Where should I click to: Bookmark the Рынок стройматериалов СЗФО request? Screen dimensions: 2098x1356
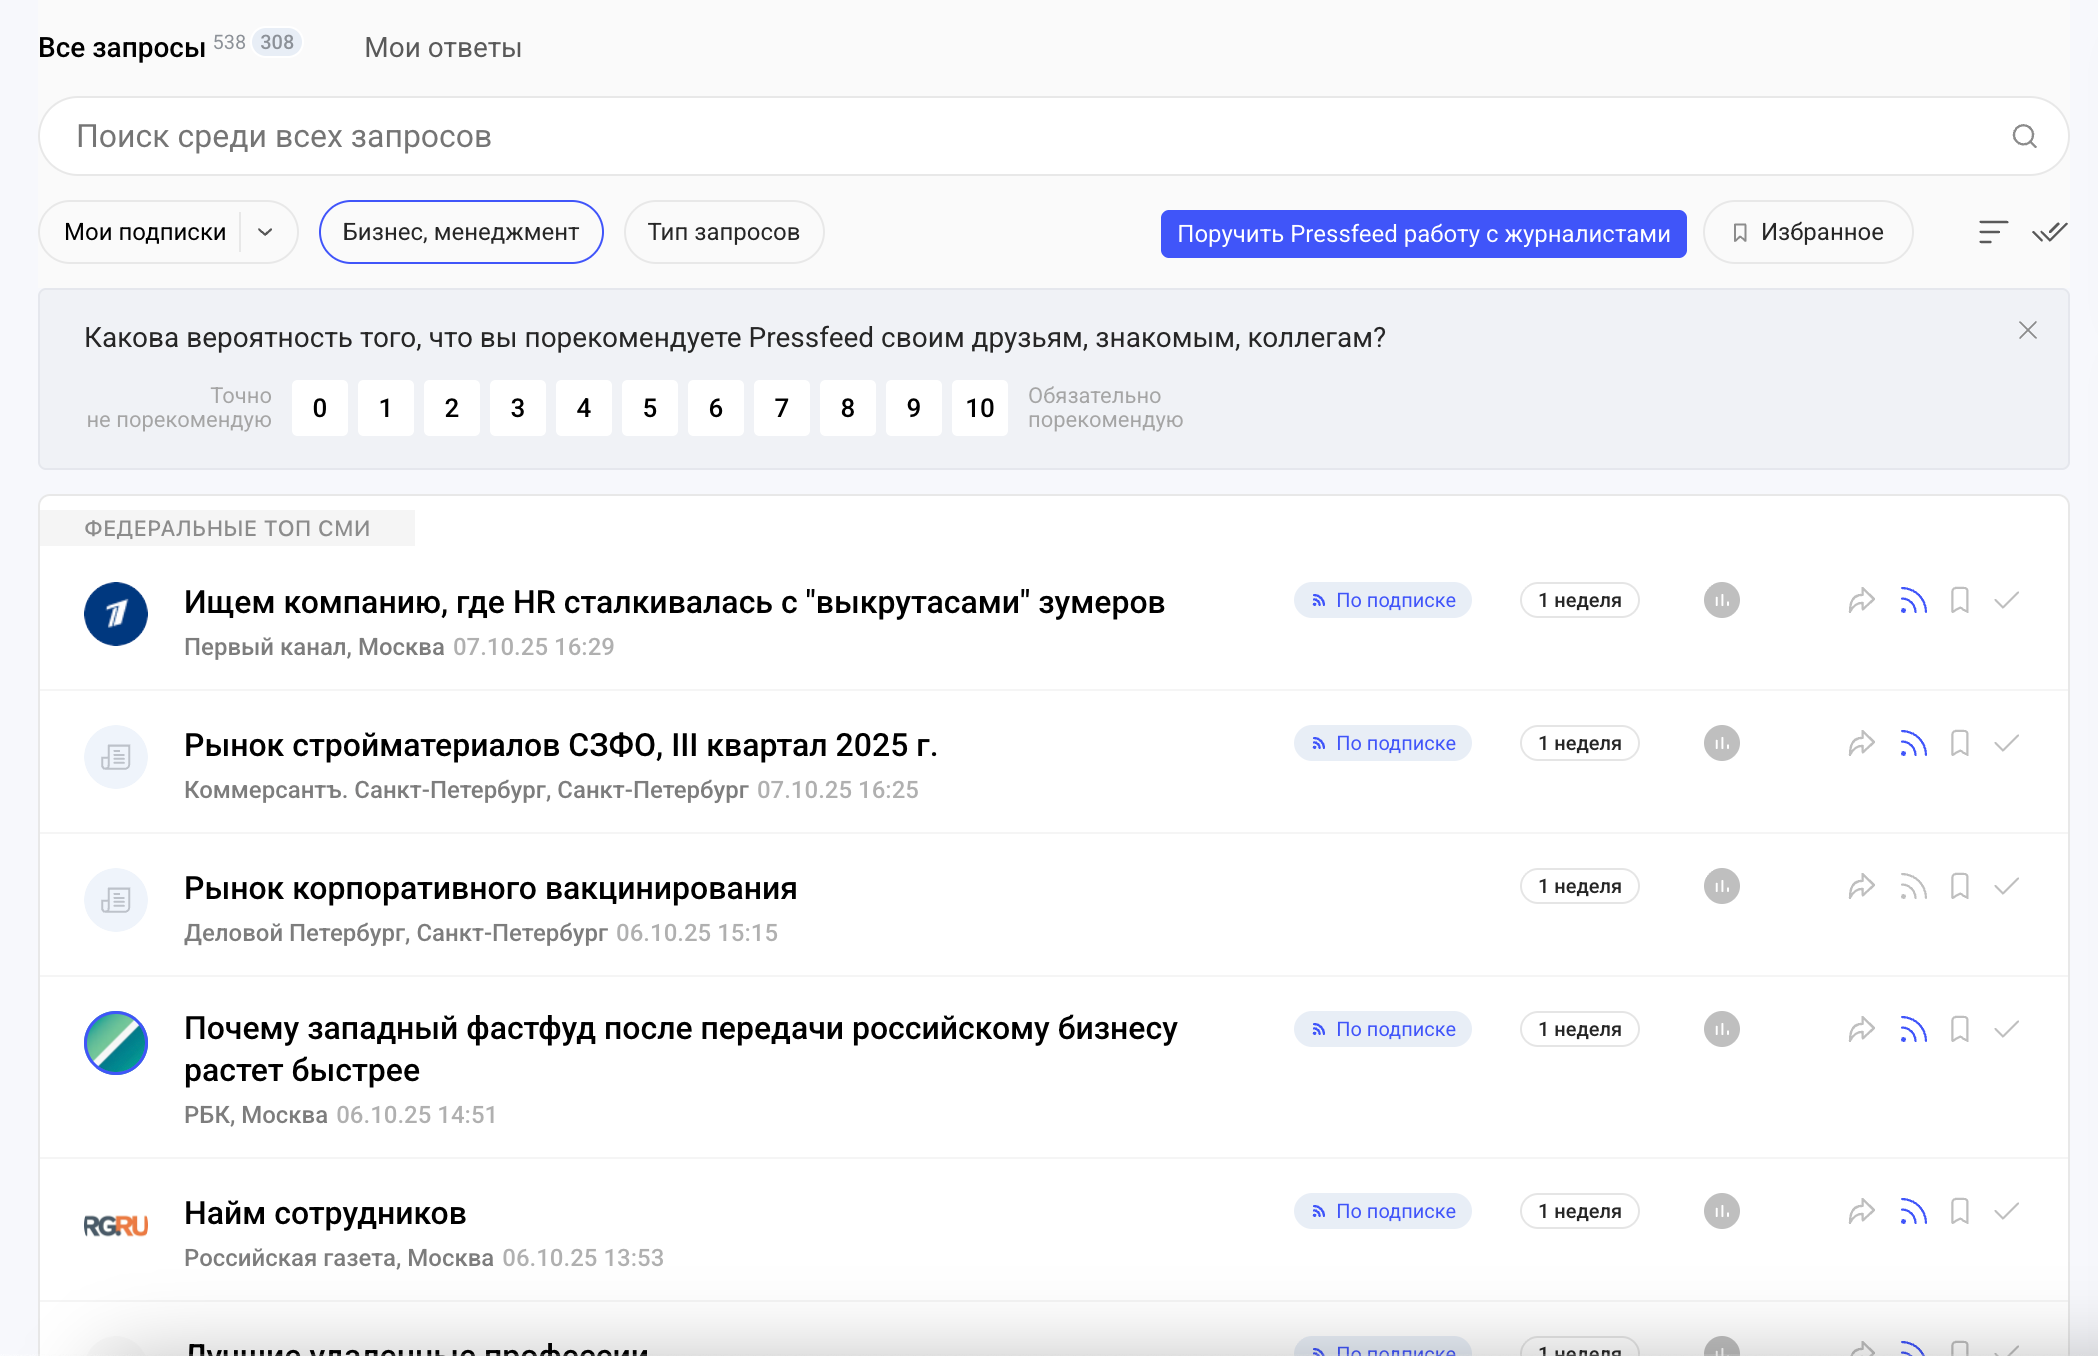[1960, 744]
